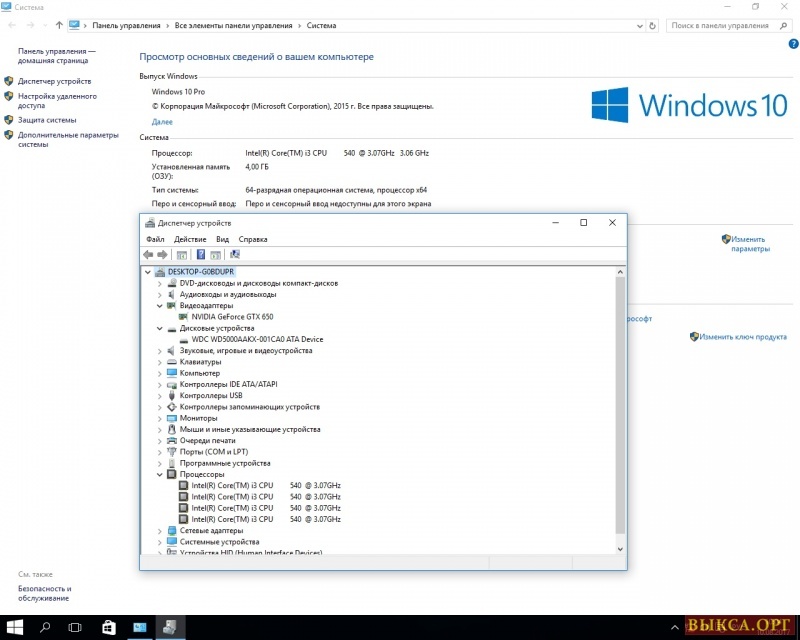Click the Изменить ключ продукта link

pos(743,337)
